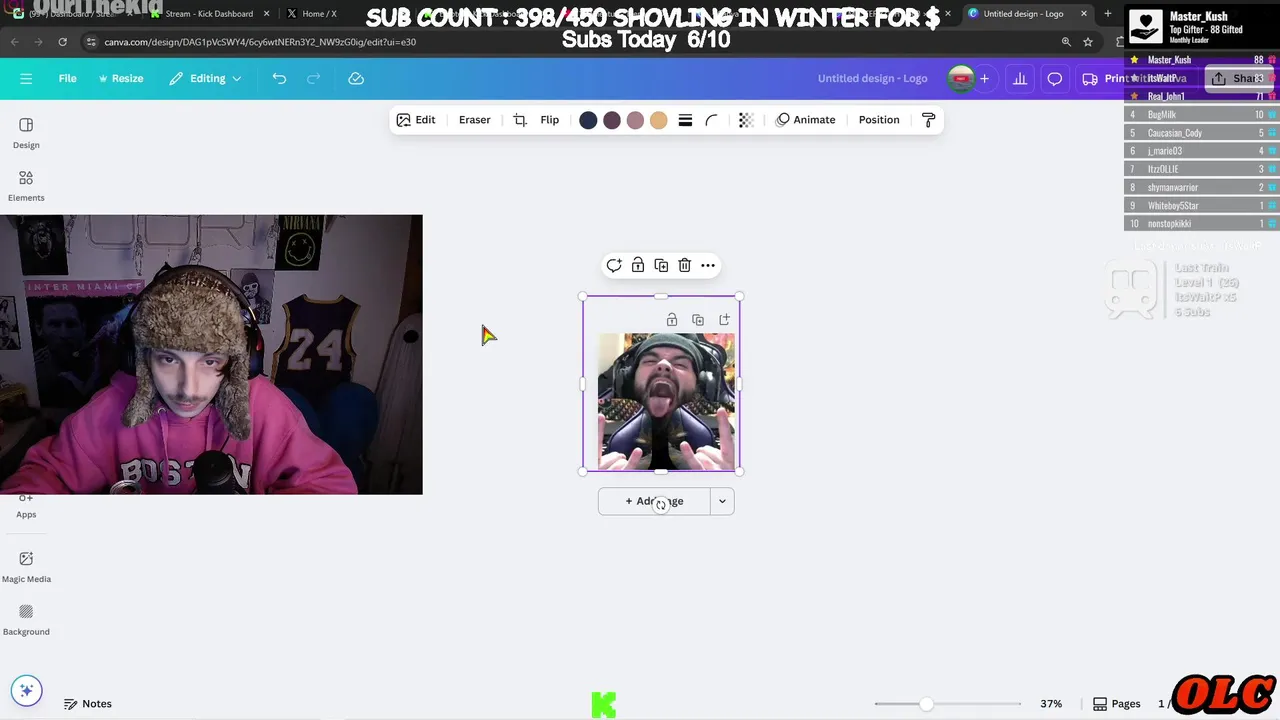Open the corner rounding icon
The height and width of the screenshot is (720, 1280).
(x=711, y=120)
